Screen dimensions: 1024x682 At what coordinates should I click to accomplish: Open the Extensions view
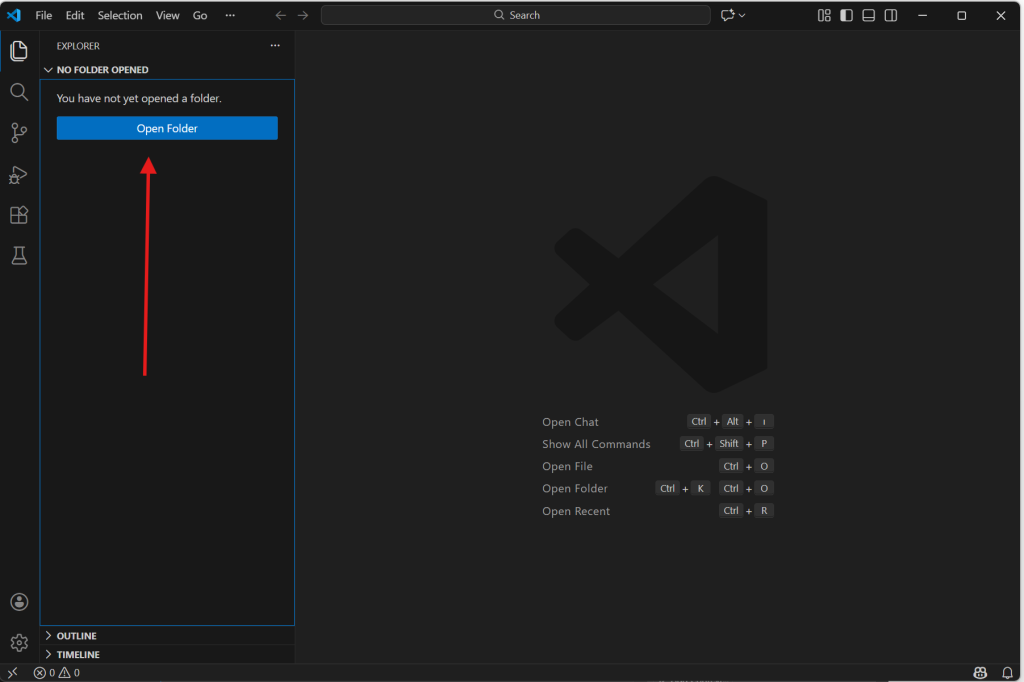point(18,215)
